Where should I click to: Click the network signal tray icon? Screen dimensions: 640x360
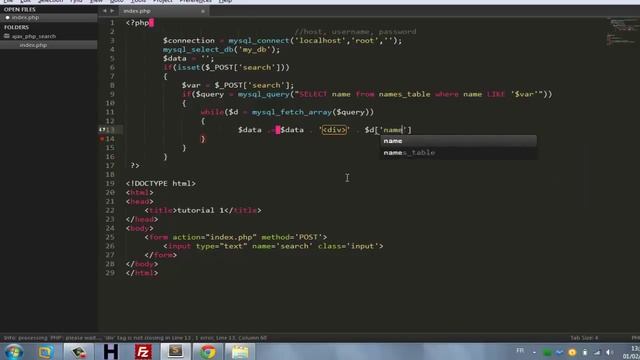tap(597, 352)
